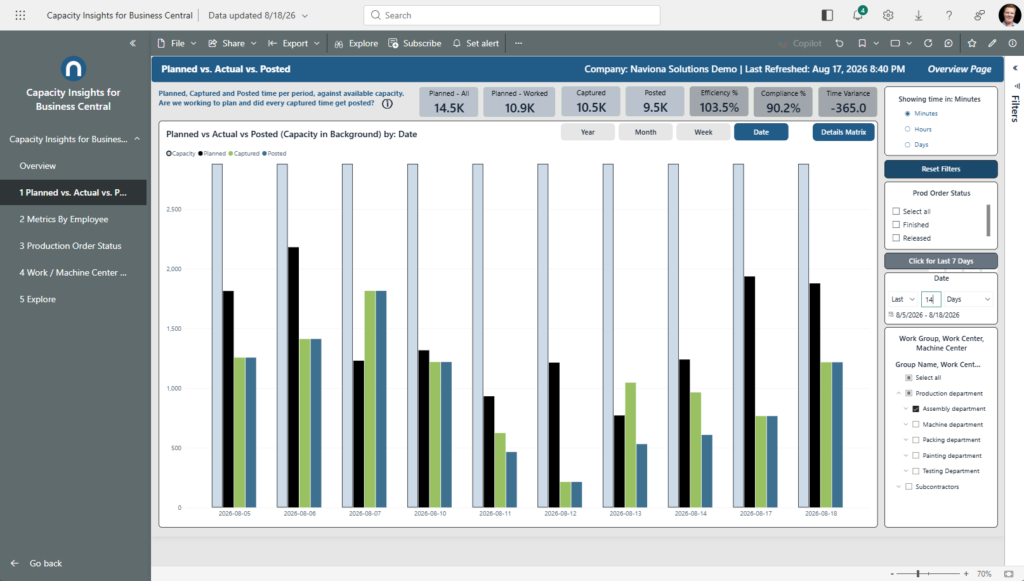Open the File dropdown menu
1024x581 pixels.
(x=177, y=43)
